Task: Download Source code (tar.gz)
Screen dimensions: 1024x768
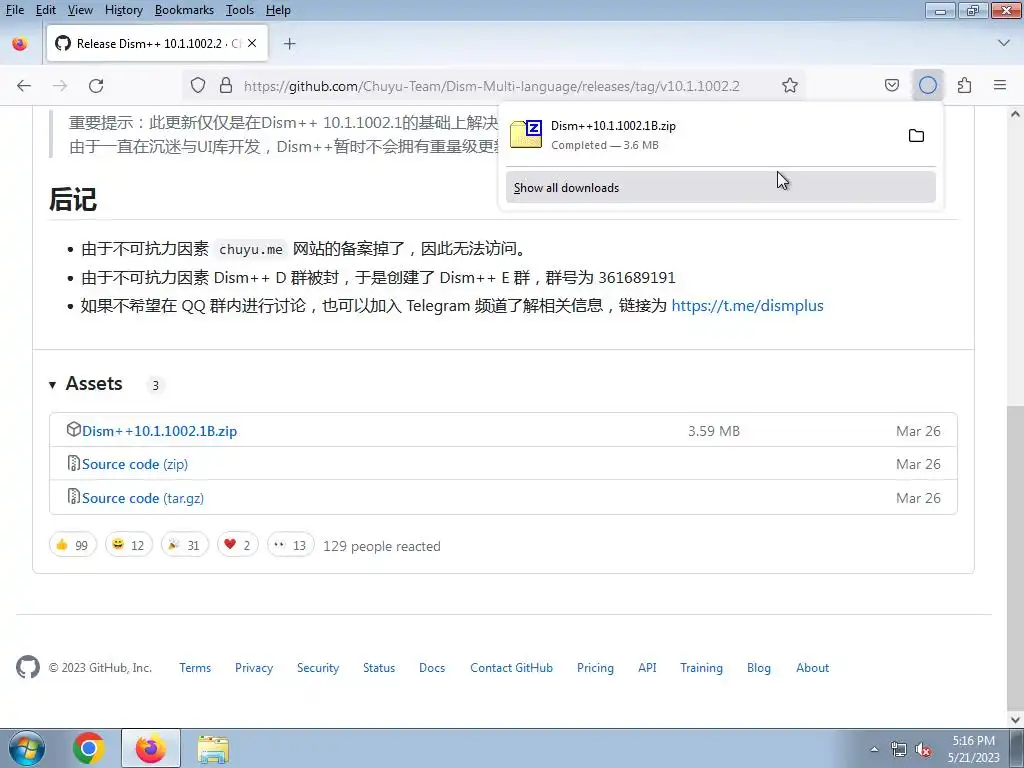Action: [x=143, y=498]
